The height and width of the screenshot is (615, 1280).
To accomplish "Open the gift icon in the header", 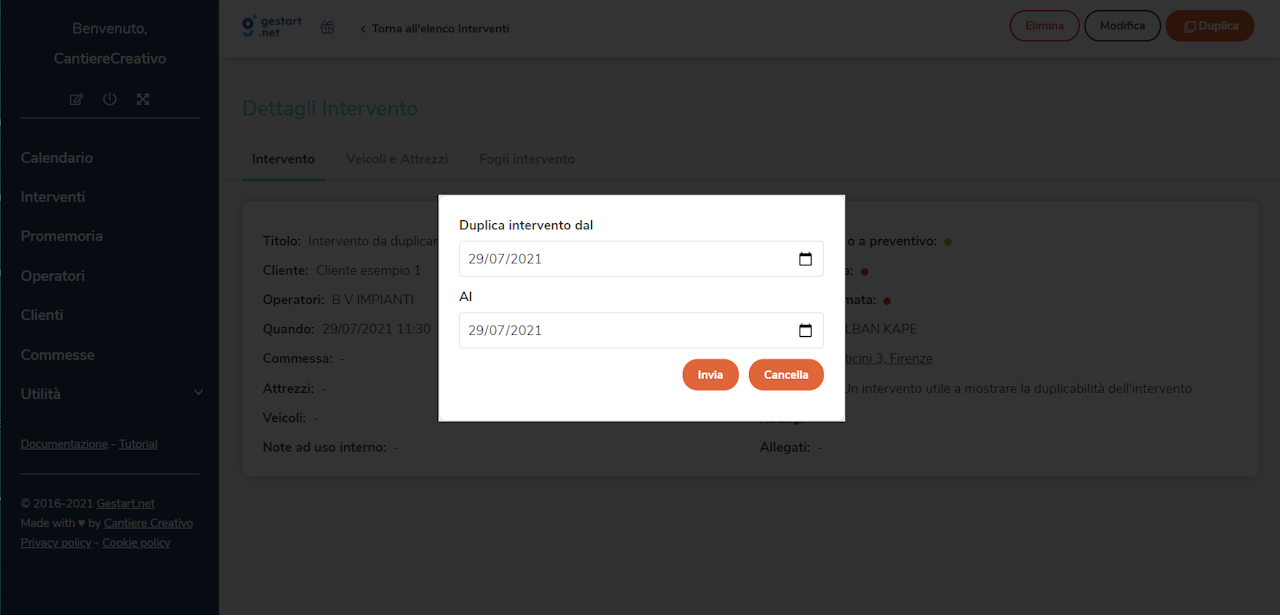I will click(326, 27).
